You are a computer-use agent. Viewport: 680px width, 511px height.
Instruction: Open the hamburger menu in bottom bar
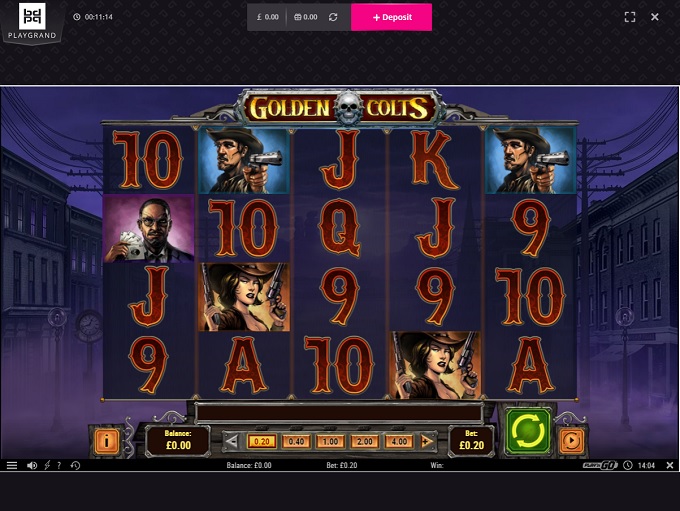(x=12, y=465)
